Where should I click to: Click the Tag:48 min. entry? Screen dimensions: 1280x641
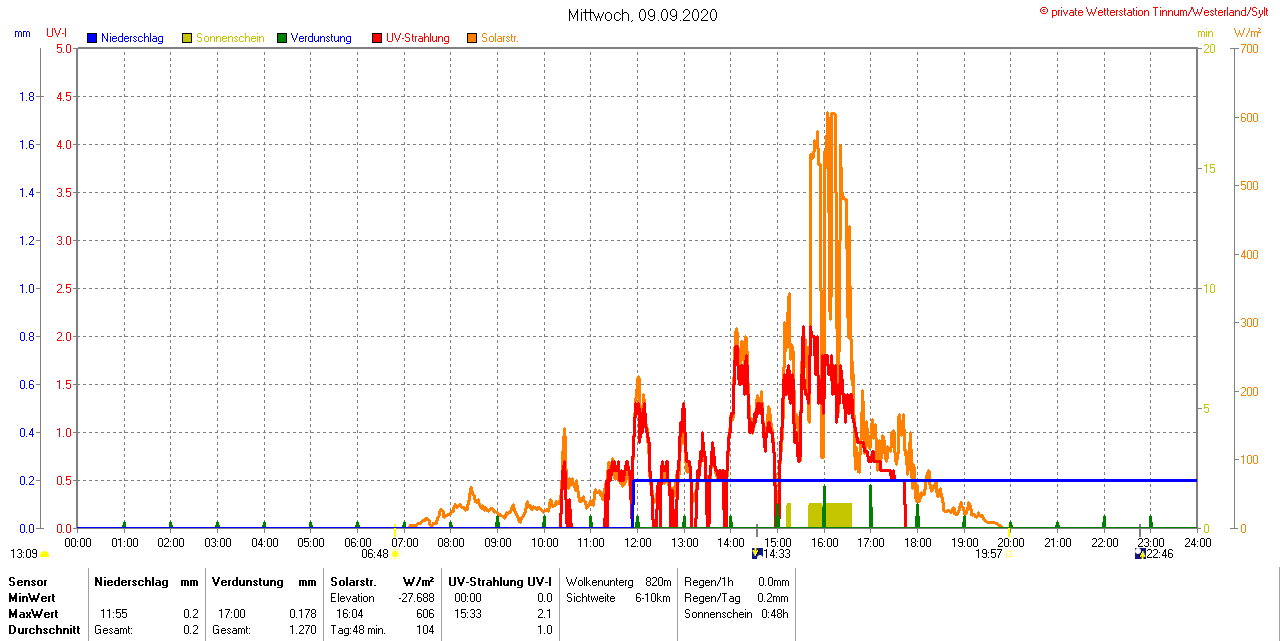[x=356, y=630]
